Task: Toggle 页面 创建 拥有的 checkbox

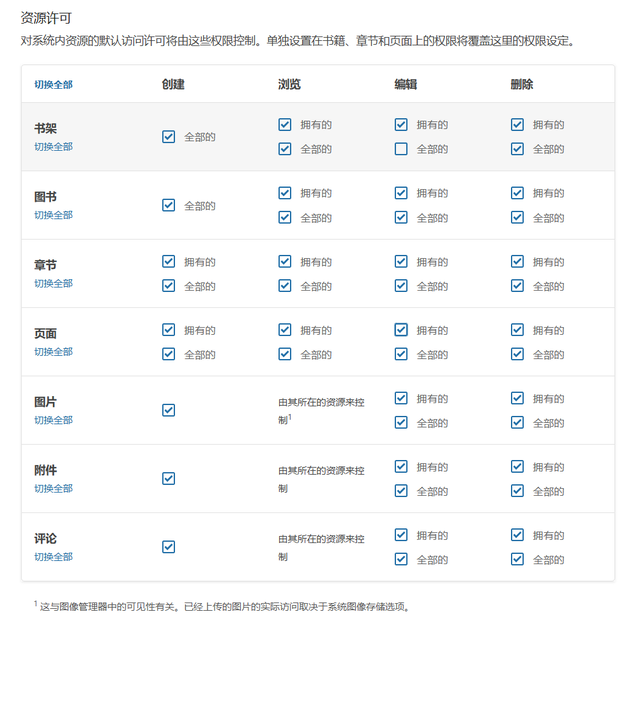Action: pos(168,330)
